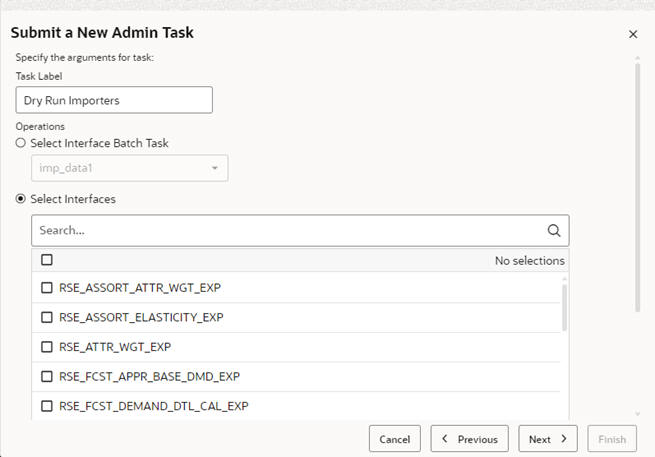Check RSE_ASSORT_ATTR_WGT_EXP interface

point(47,288)
